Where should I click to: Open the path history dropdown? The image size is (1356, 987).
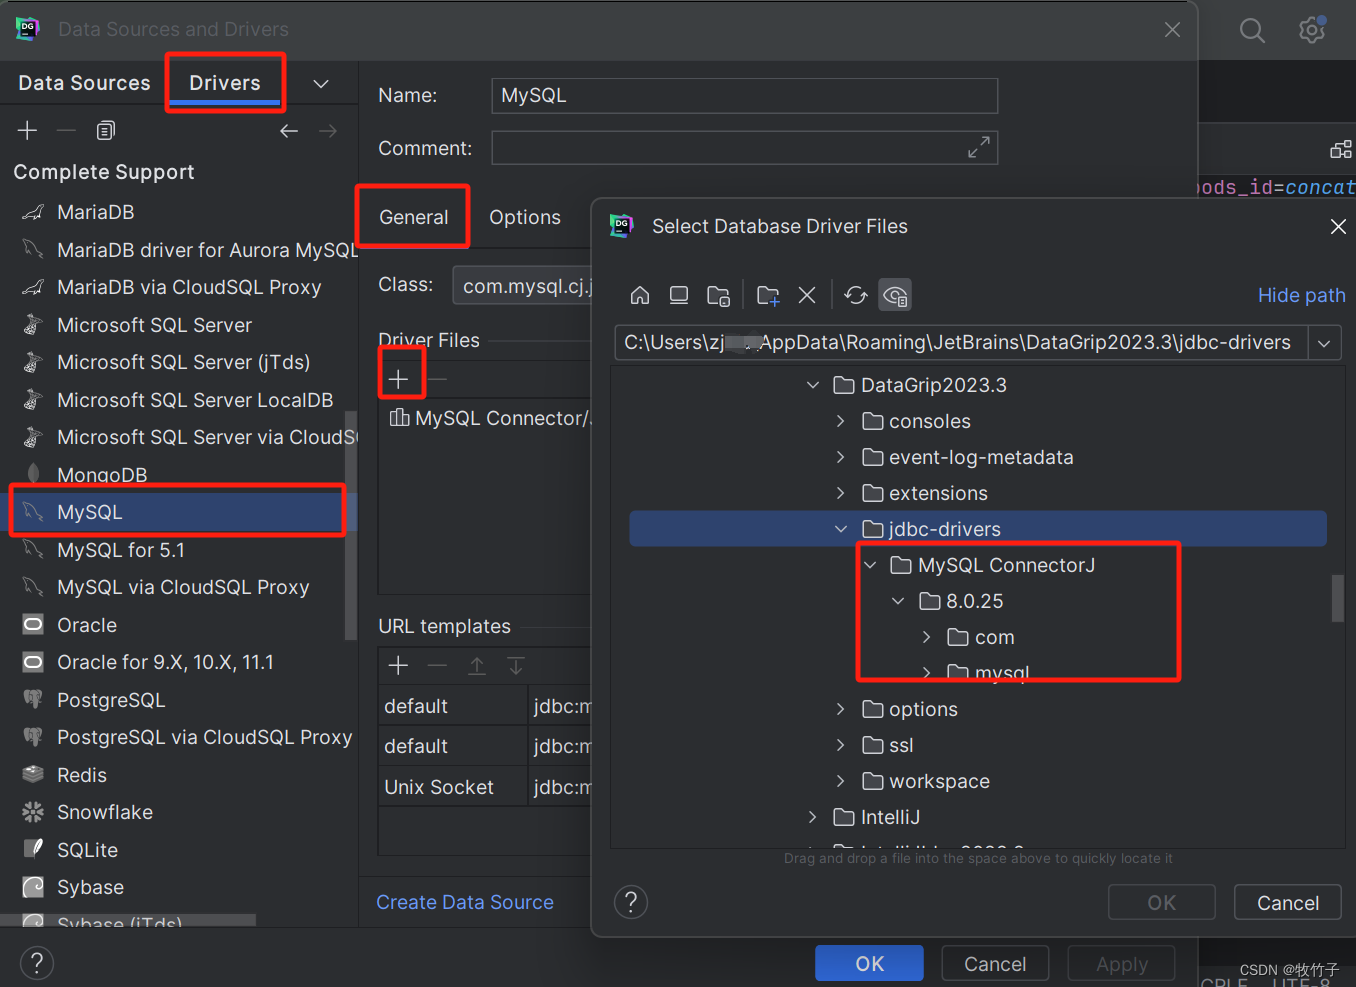(1324, 343)
